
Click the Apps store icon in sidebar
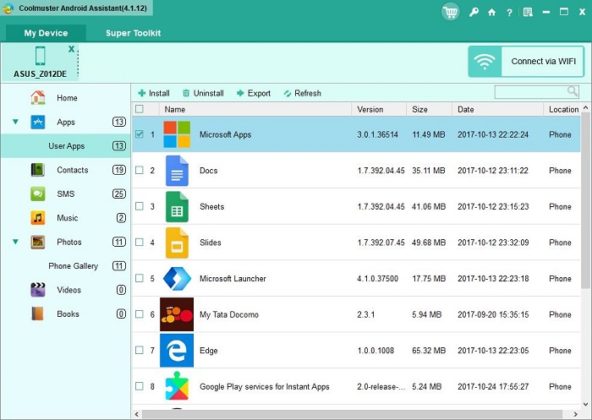[x=37, y=122]
